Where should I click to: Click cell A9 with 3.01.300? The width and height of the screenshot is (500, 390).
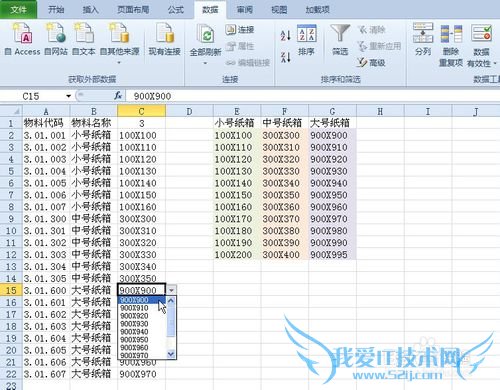[x=46, y=219]
